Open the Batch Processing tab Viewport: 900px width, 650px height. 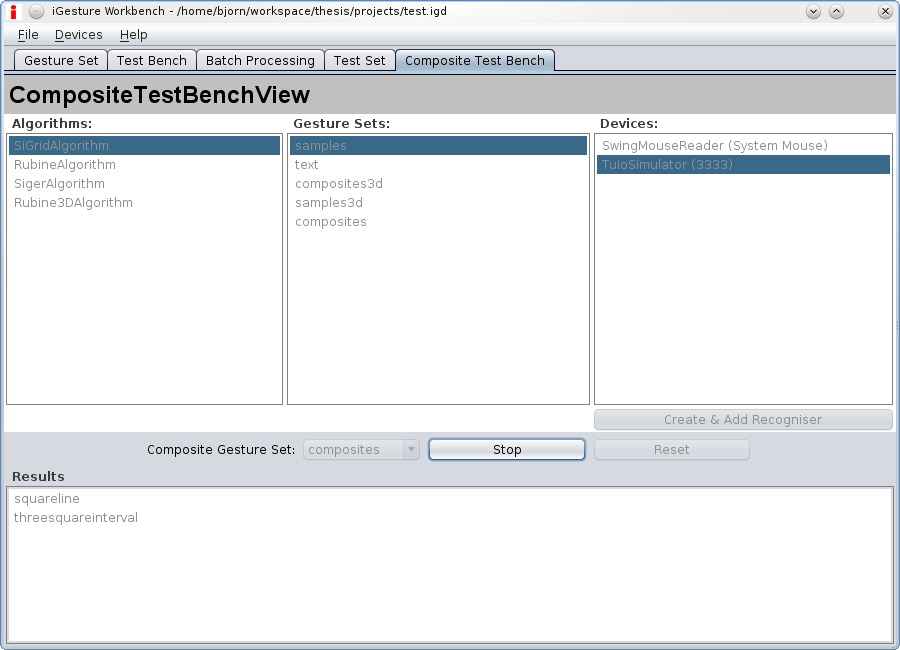[x=260, y=61]
